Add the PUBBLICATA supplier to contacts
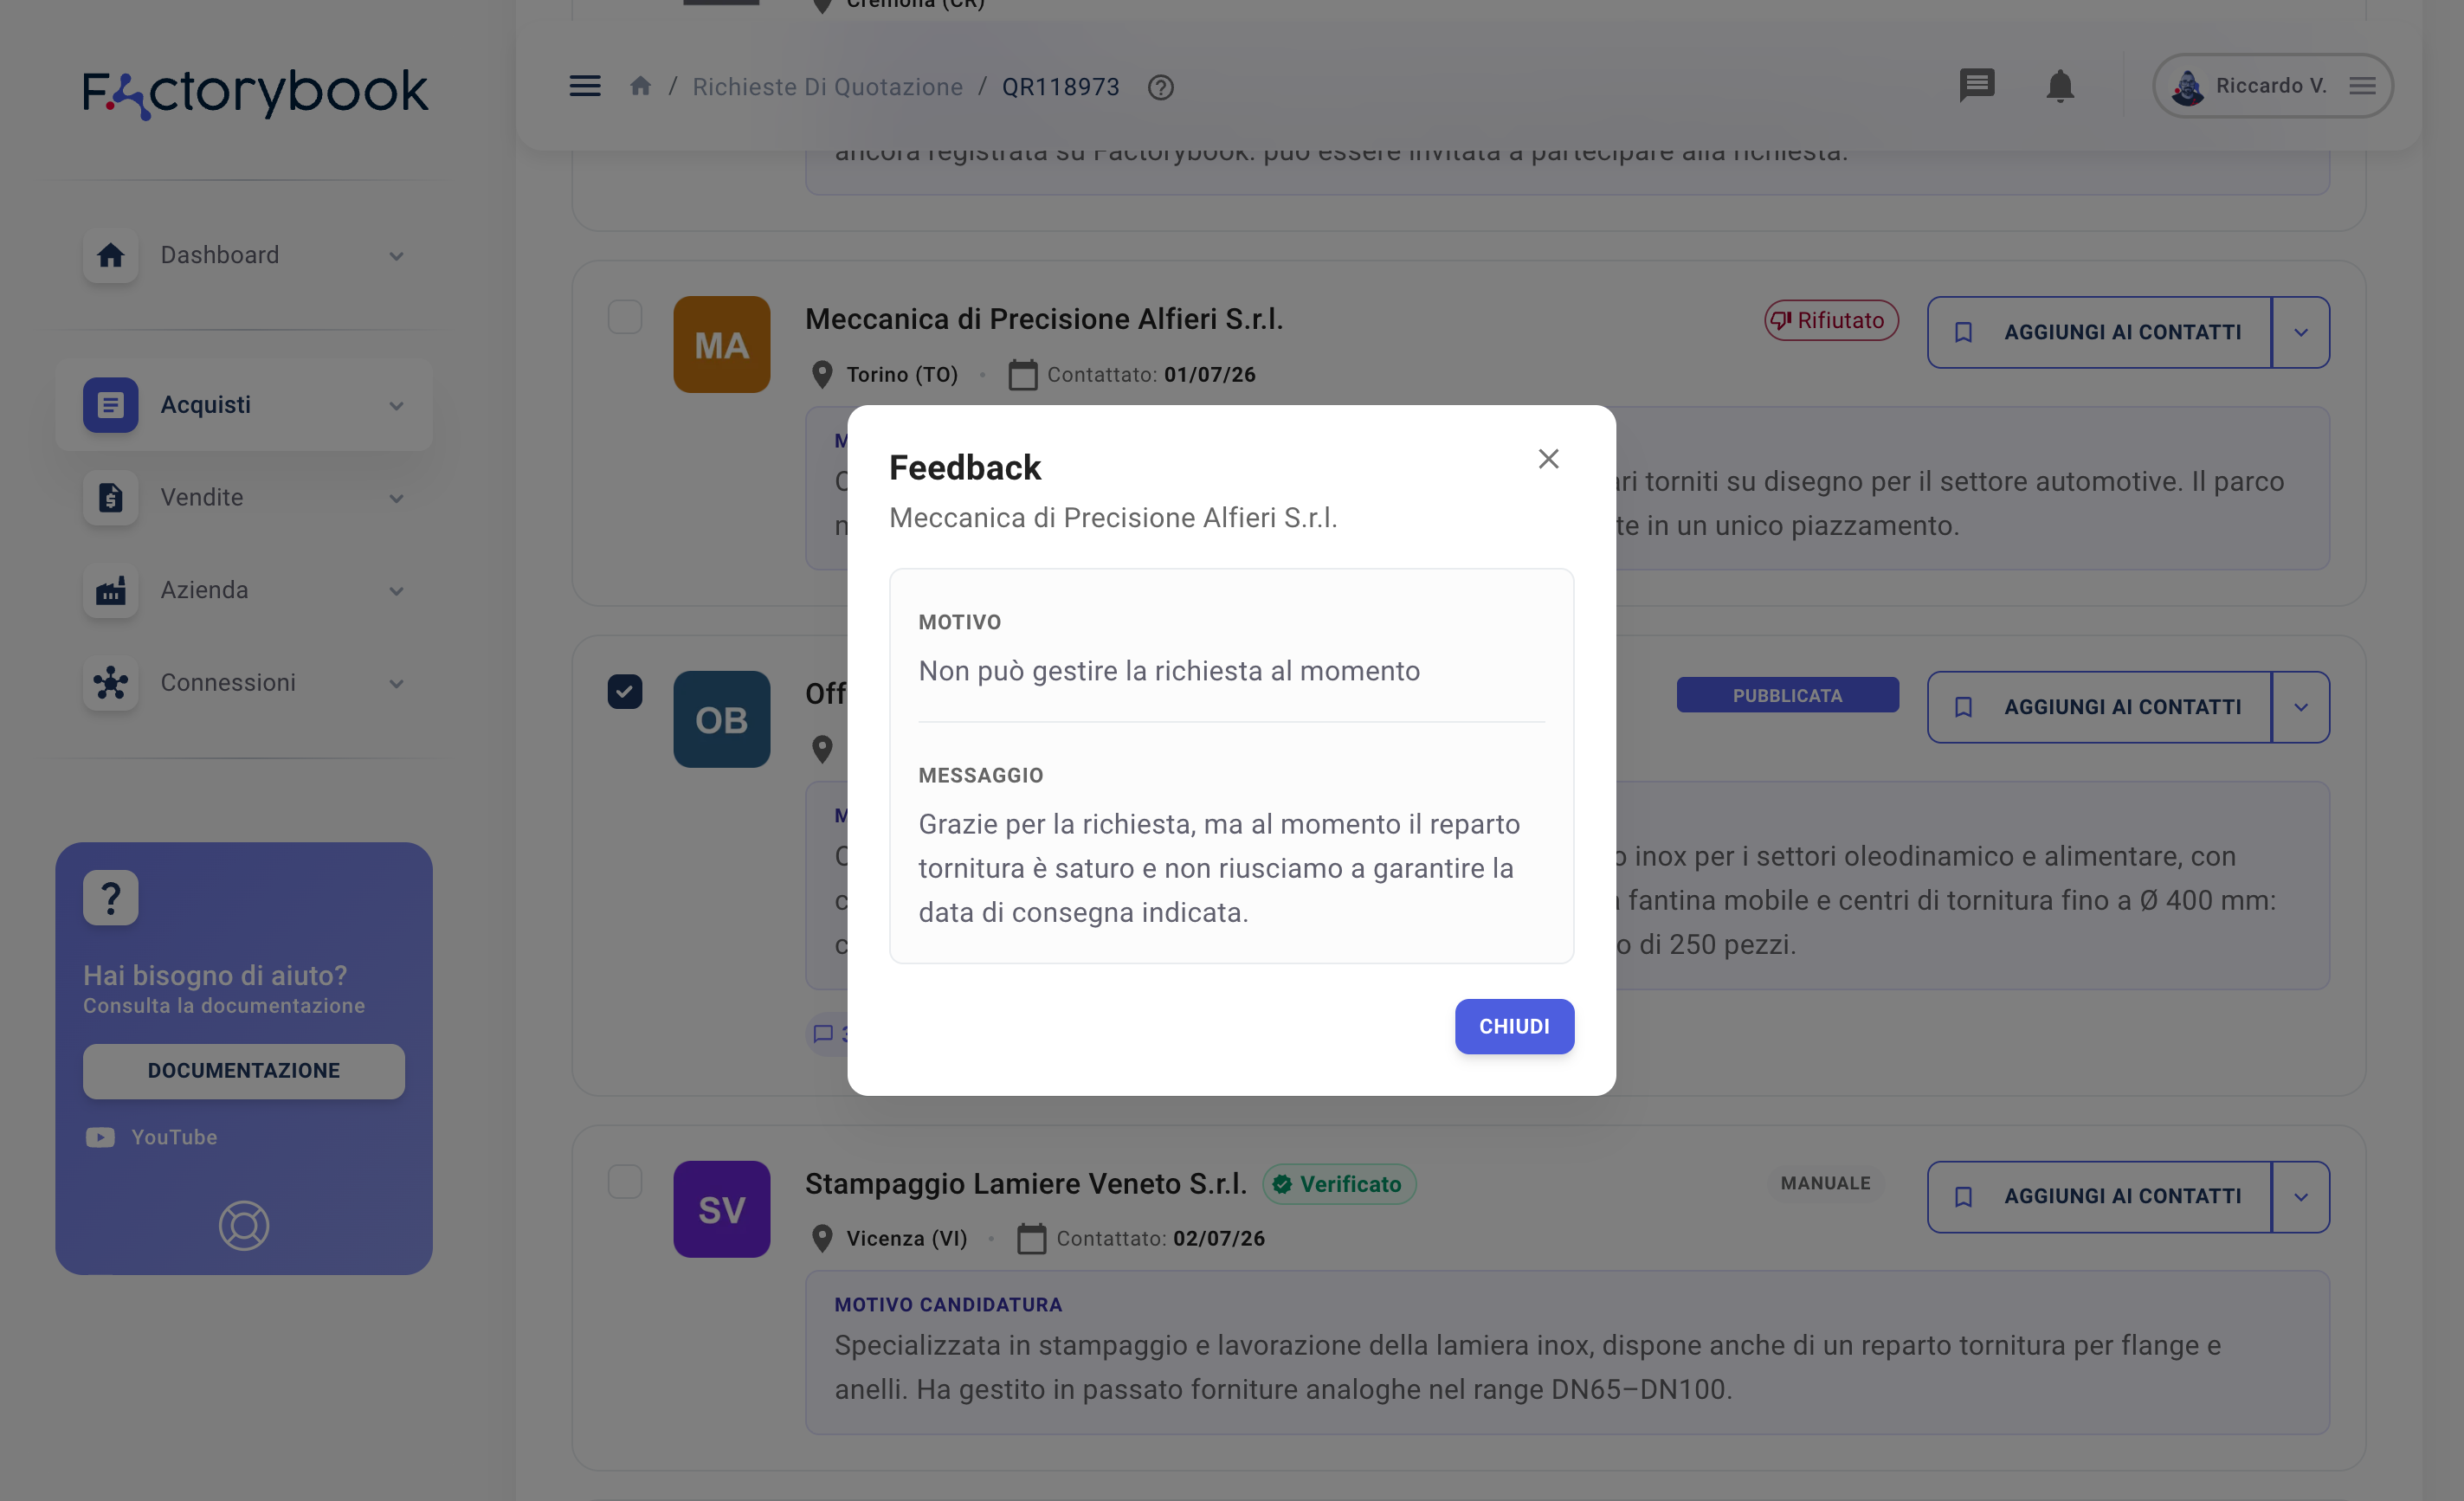 click(x=2099, y=707)
